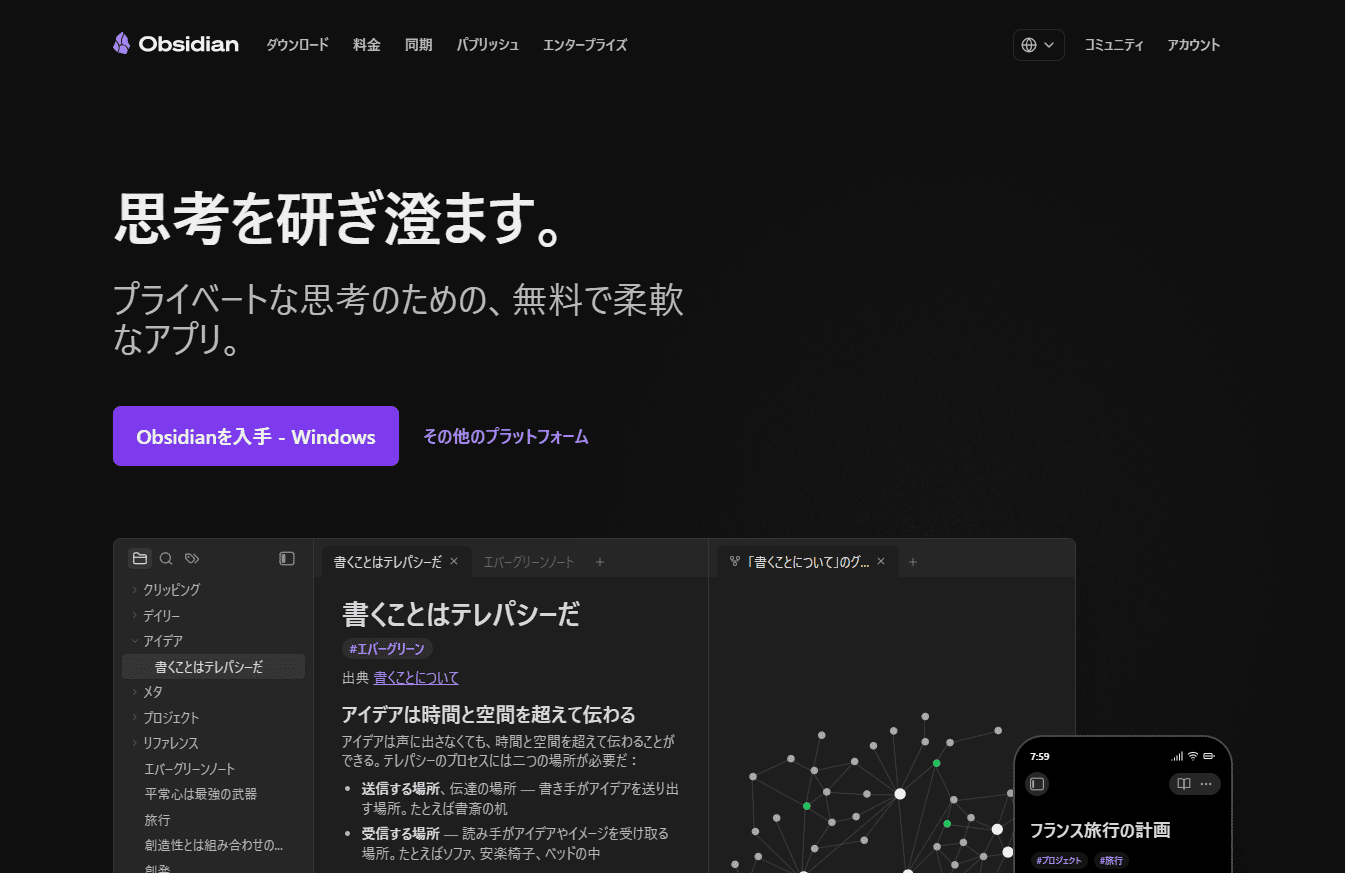Toggle reading view on the phone mockup
The height and width of the screenshot is (873, 1345).
pos(1184,783)
